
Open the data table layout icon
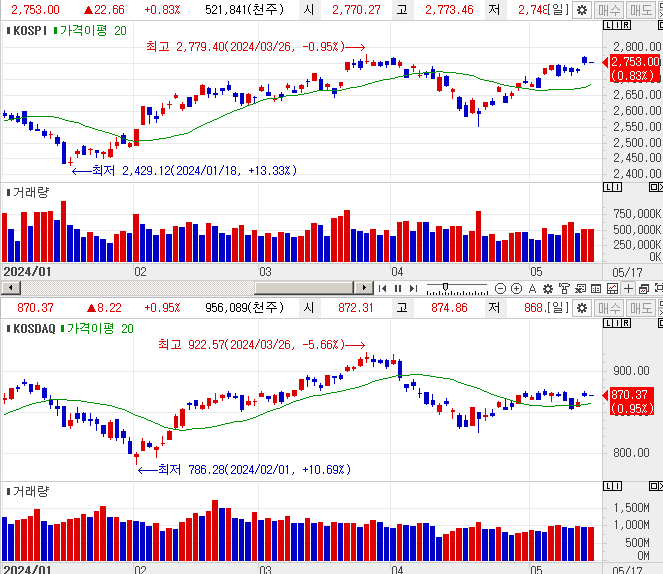[596, 289]
